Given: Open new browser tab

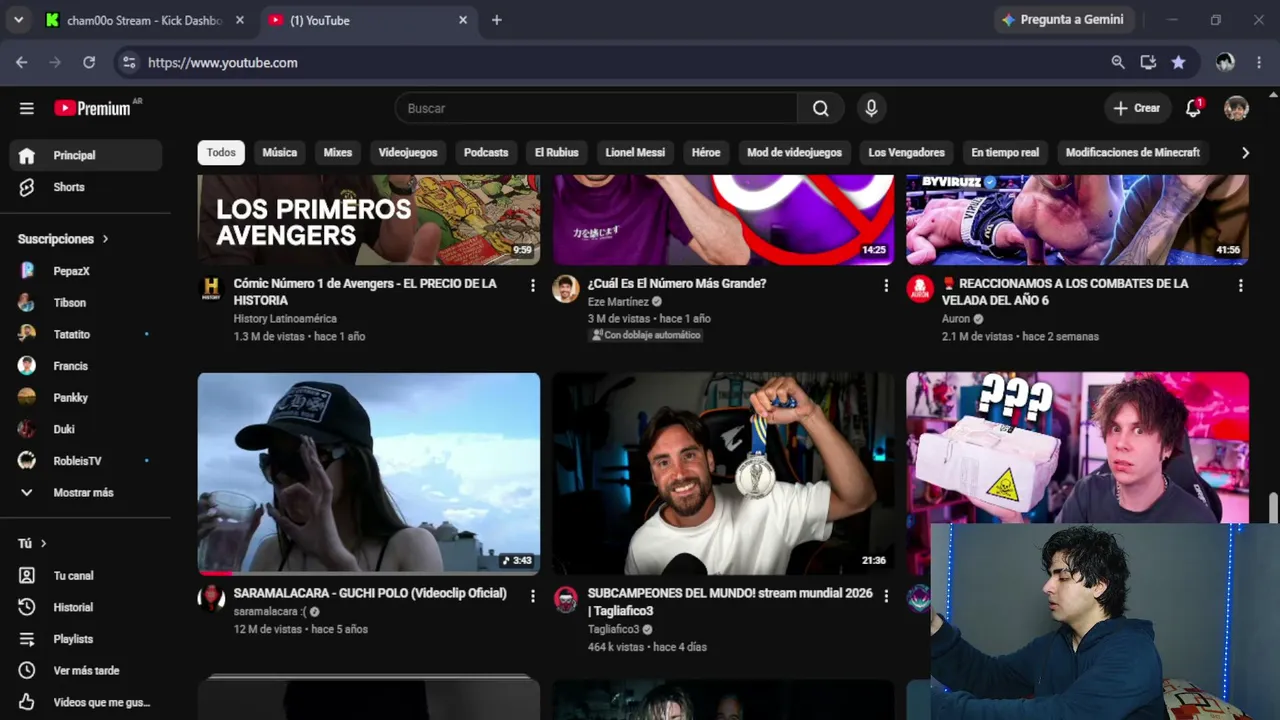Looking at the screenshot, I should tap(497, 20).
